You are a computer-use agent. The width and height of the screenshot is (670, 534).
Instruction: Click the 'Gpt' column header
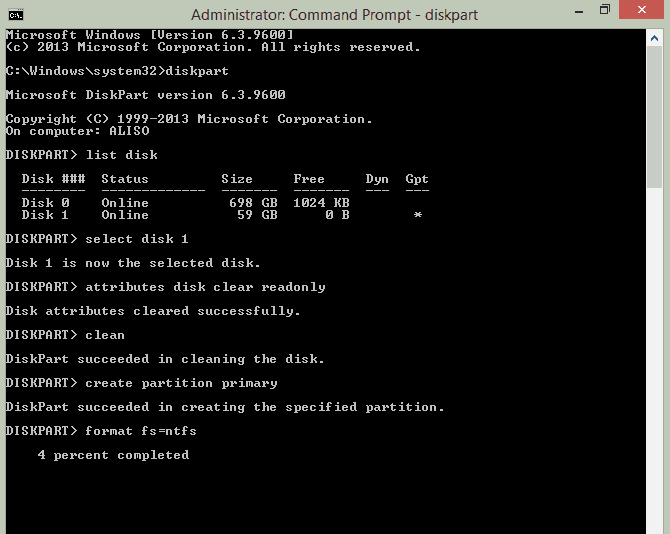417,179
